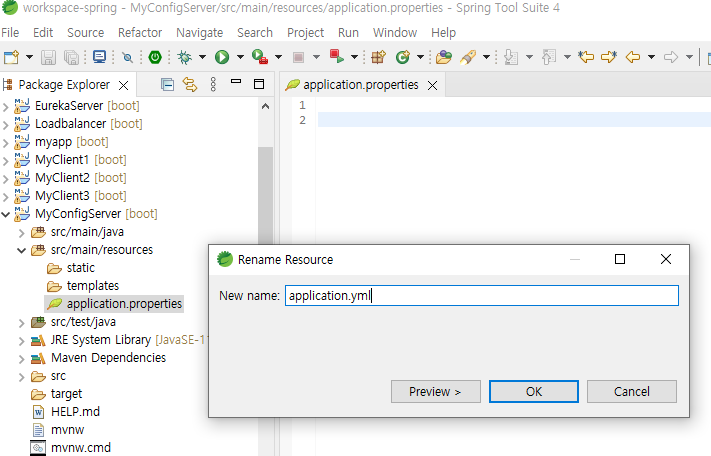This screenshot has width=711, height=456.
Task: Click the grey Stop square icon
Action: tap(298, 57)
